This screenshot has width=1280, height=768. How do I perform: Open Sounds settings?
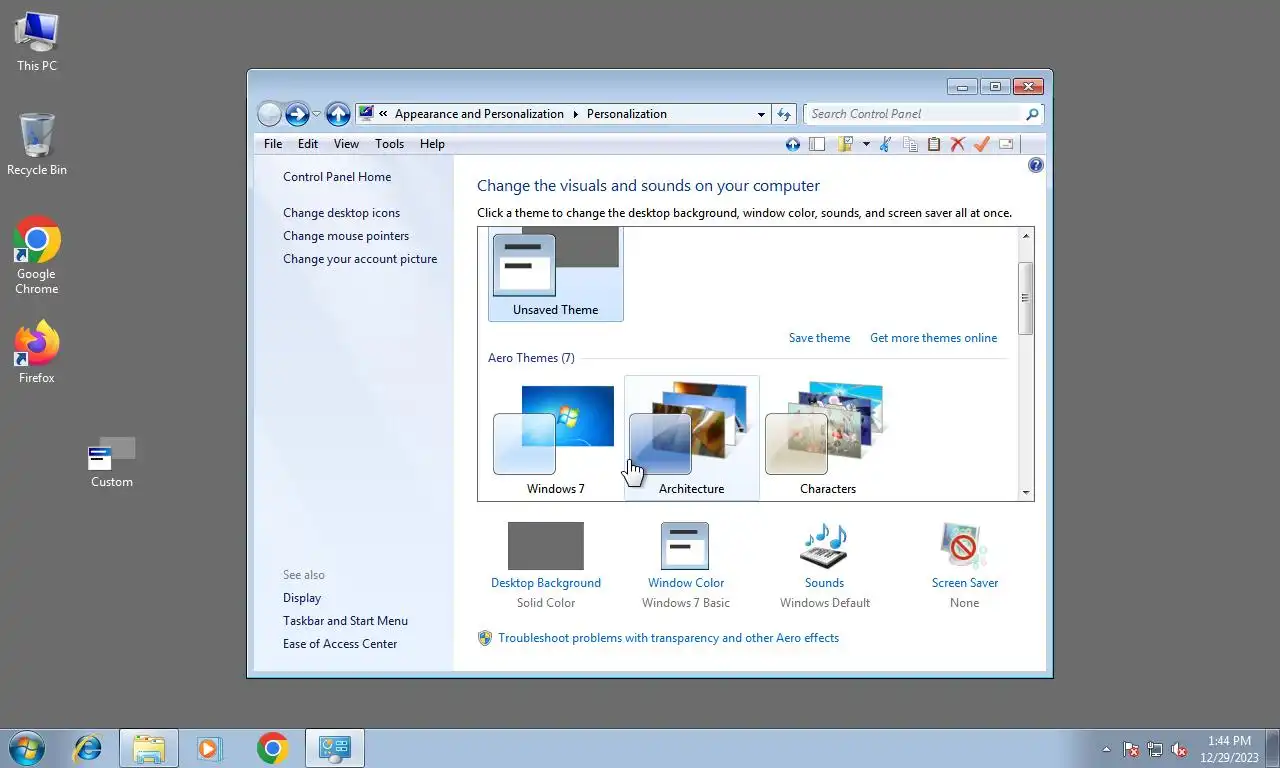click(825, 565)
